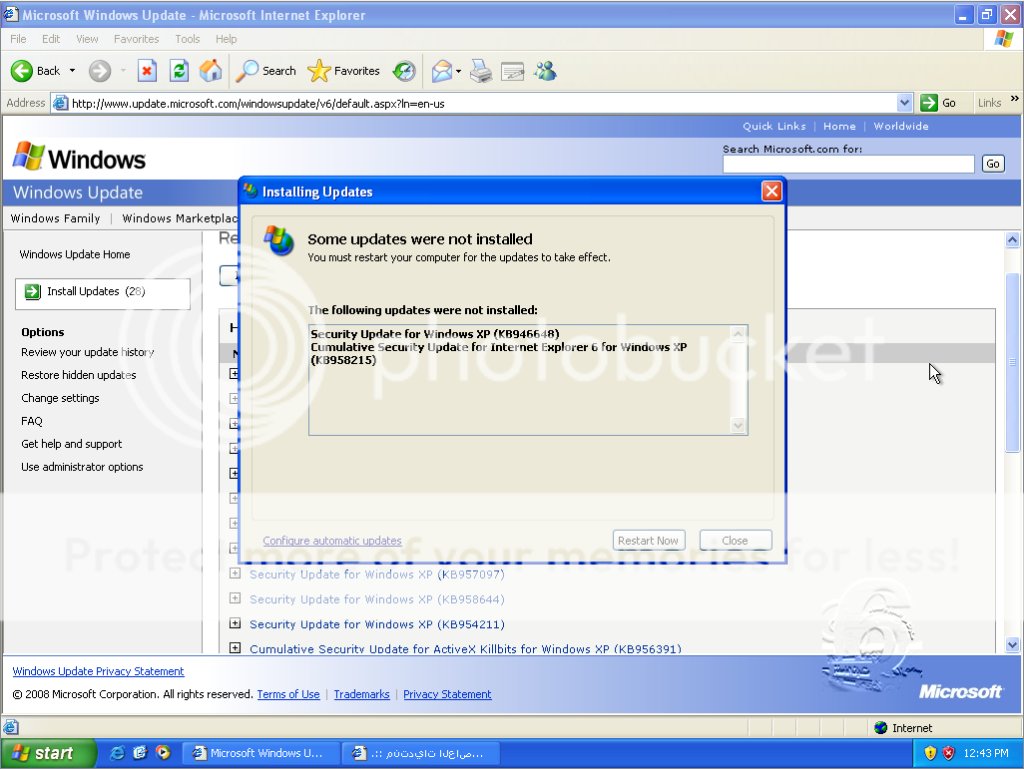The image size is (1024, 769).
Task: Click the Refresh page toolbar icon
Action: [x=179, y=71]
